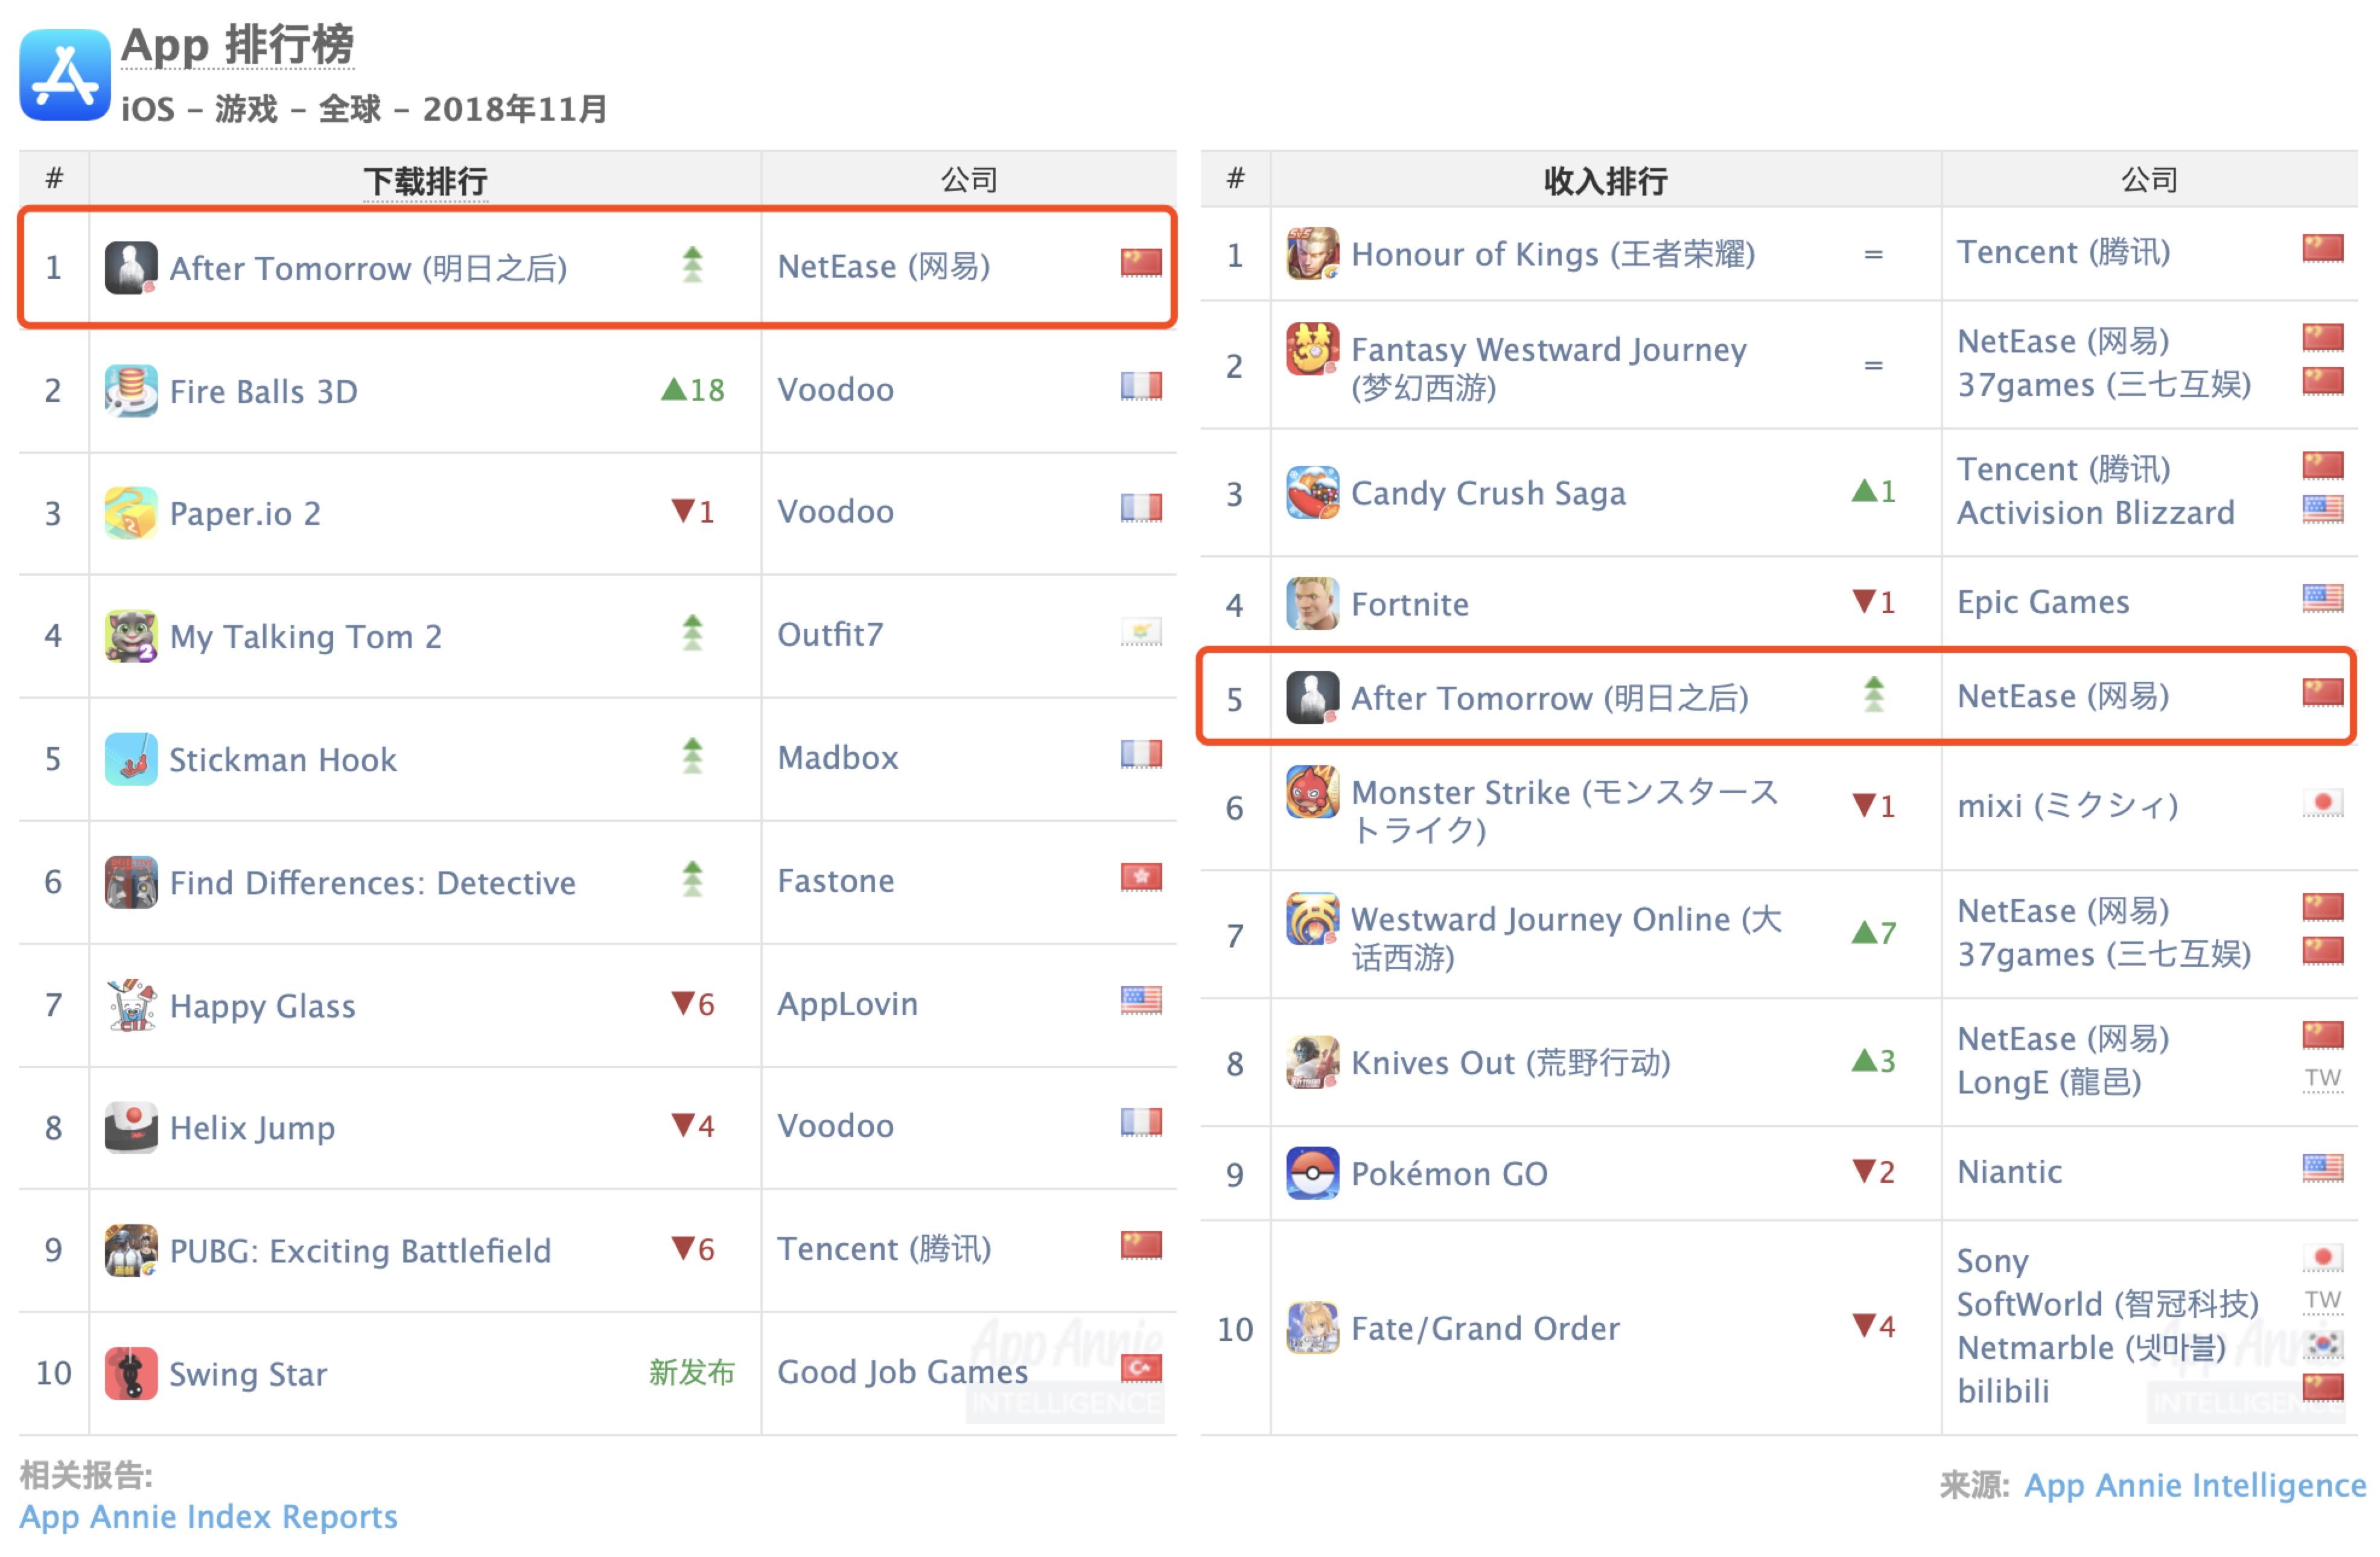Click the Japan flag beside mixi
Screen dimensions: 2380x1557
point(2322,803)
